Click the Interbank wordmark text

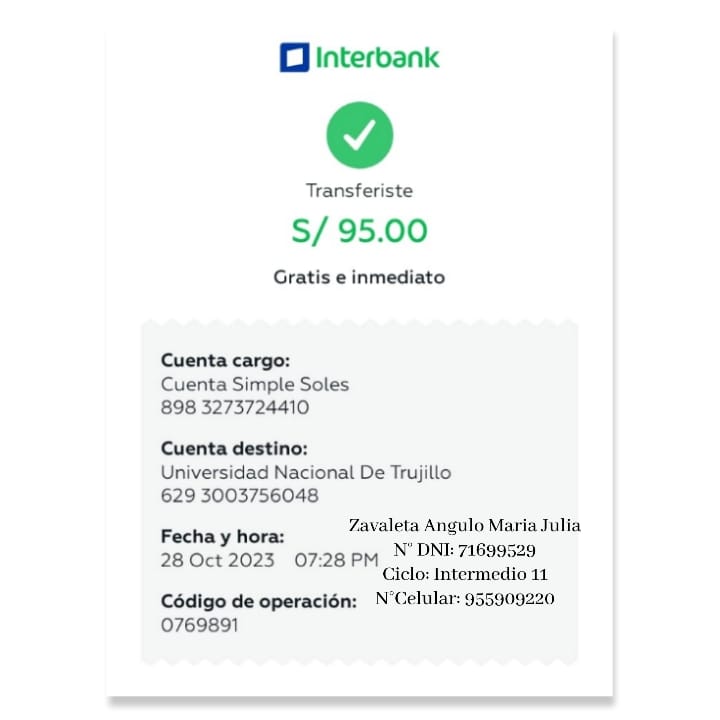click(378, 57)
